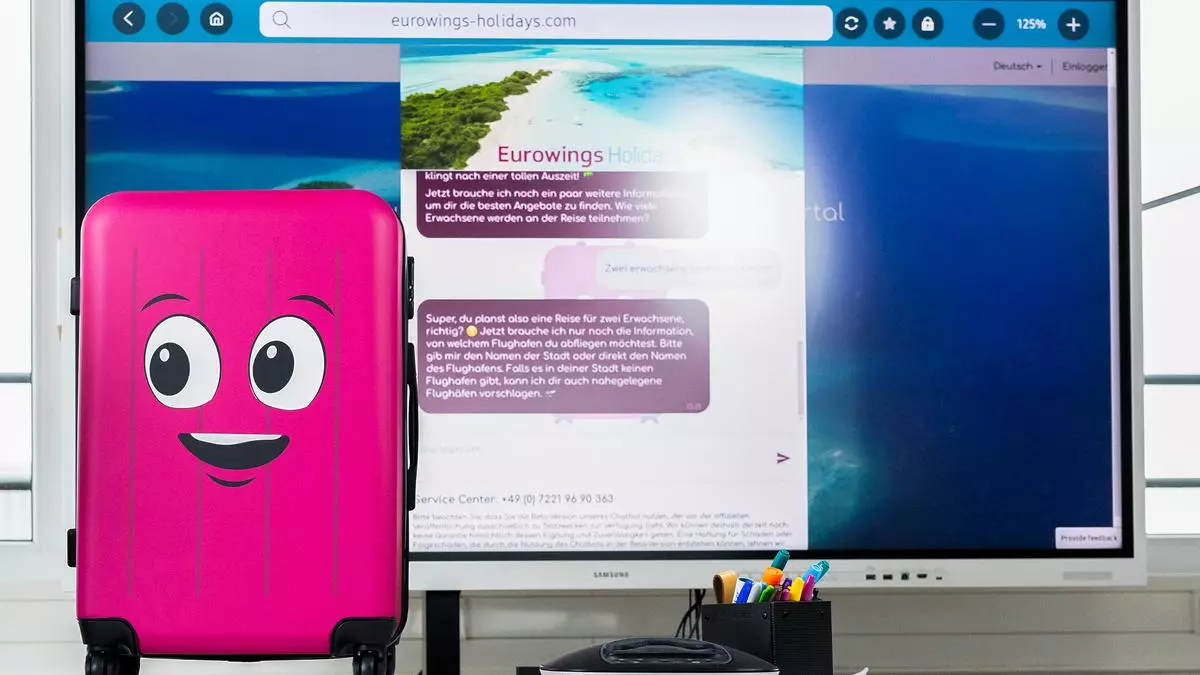Click the browser forward arrow button

tap(172, 19)
